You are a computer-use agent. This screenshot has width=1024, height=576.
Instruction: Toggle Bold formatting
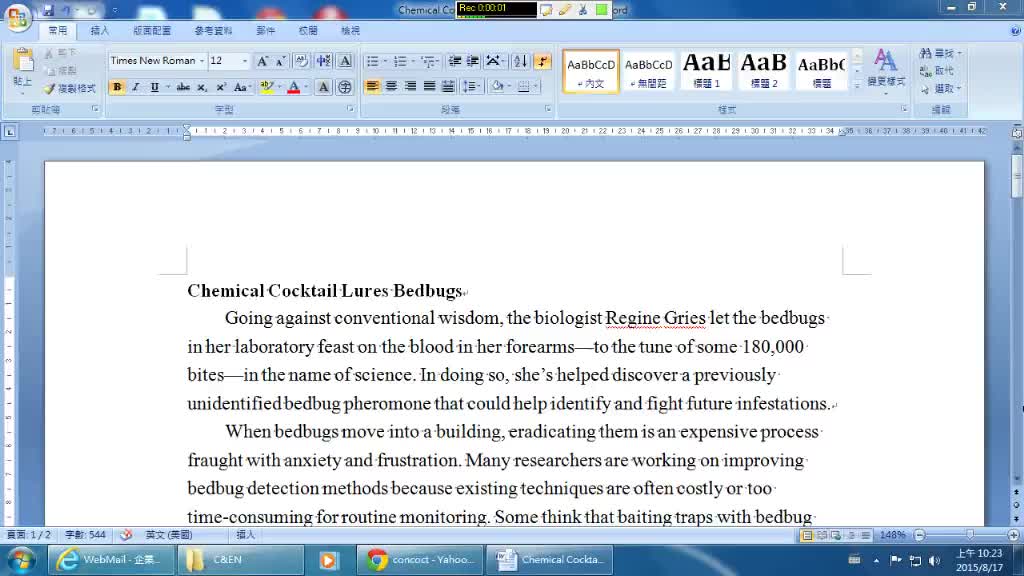(117, 87)
